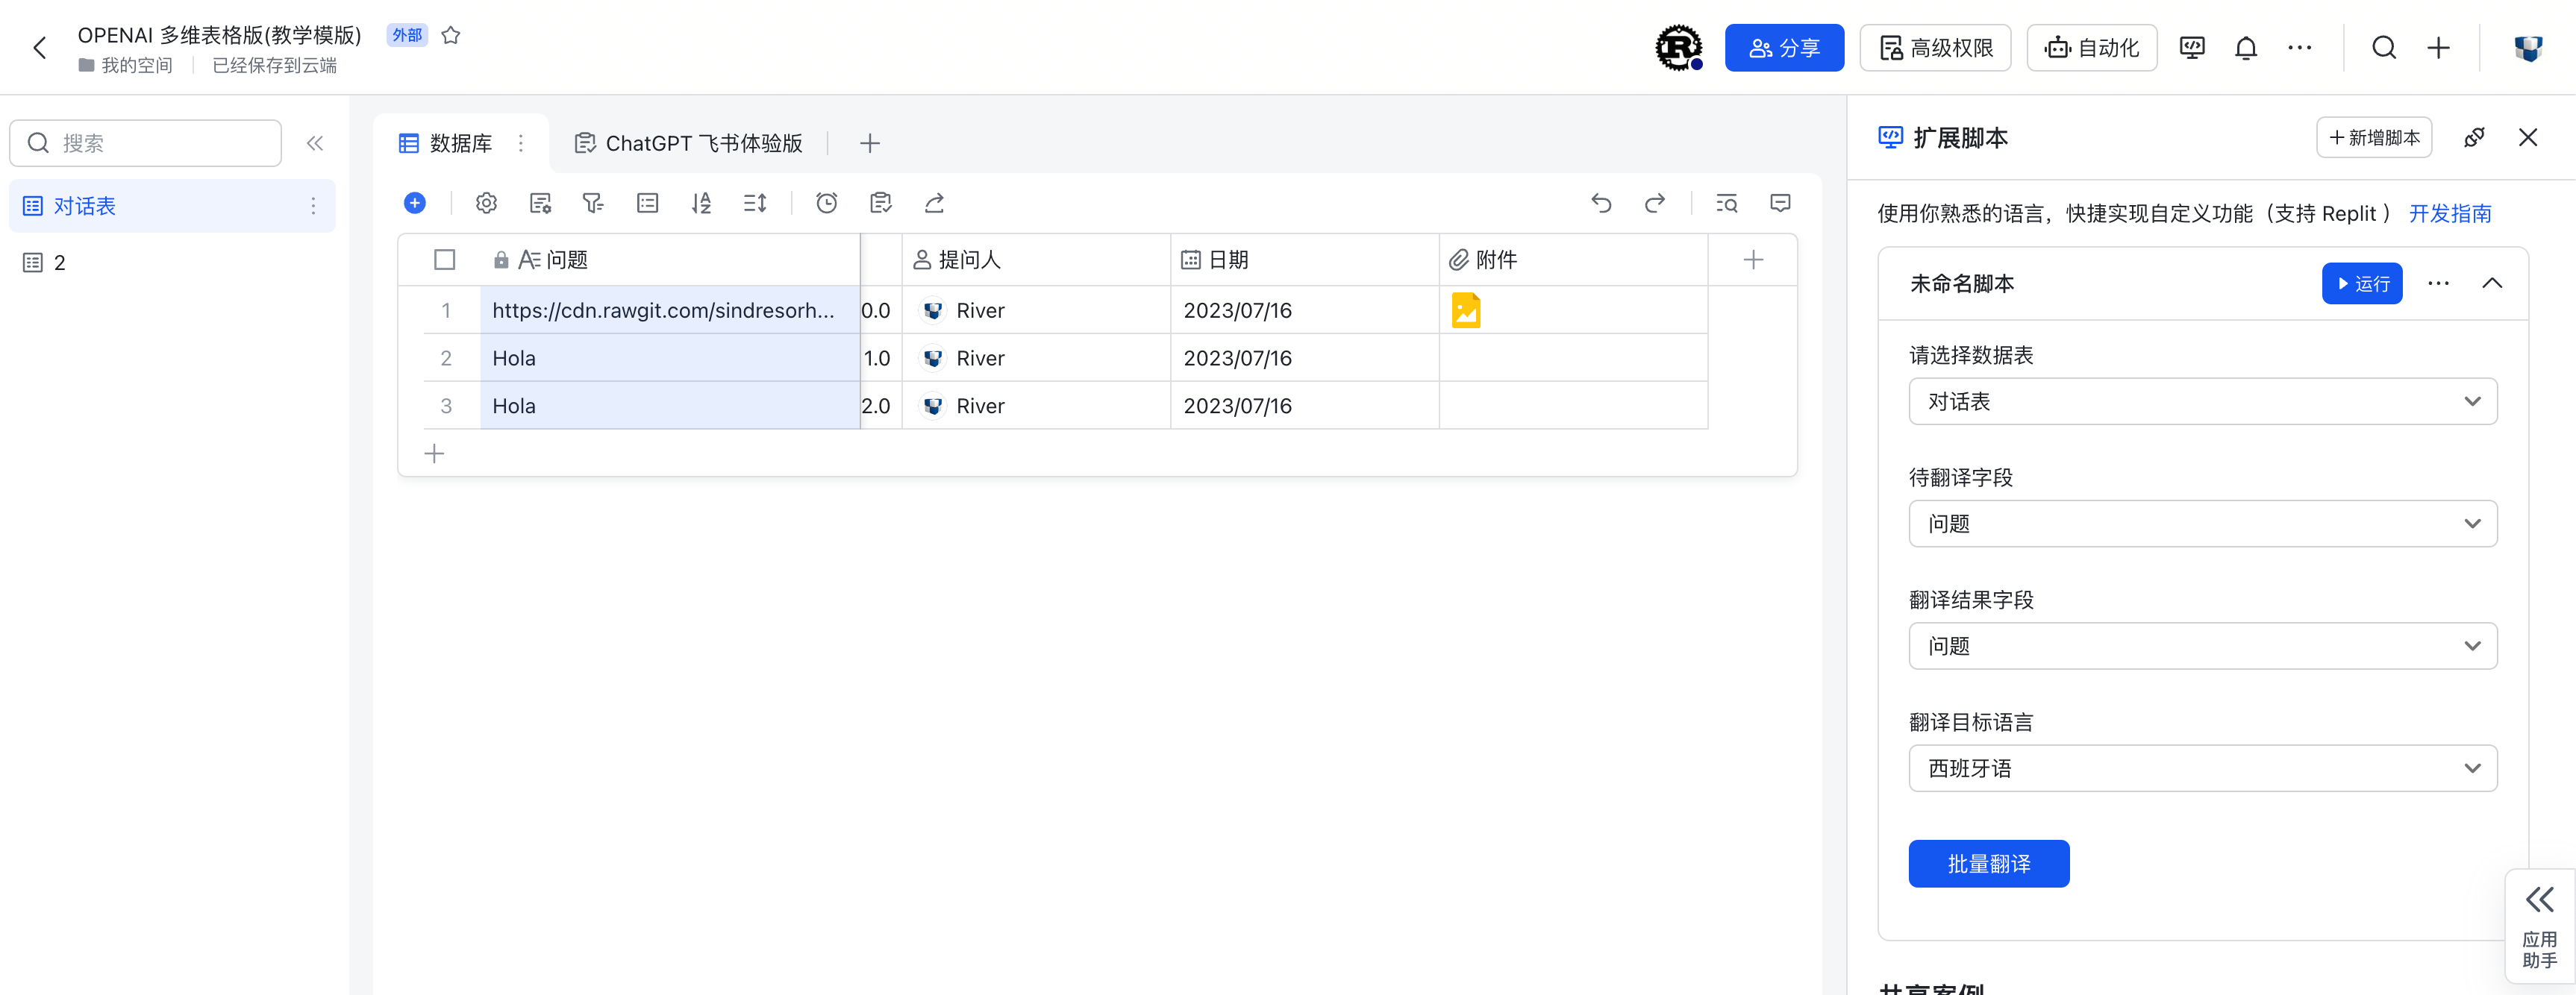Select the A-Z sort icon

point(701,202)
